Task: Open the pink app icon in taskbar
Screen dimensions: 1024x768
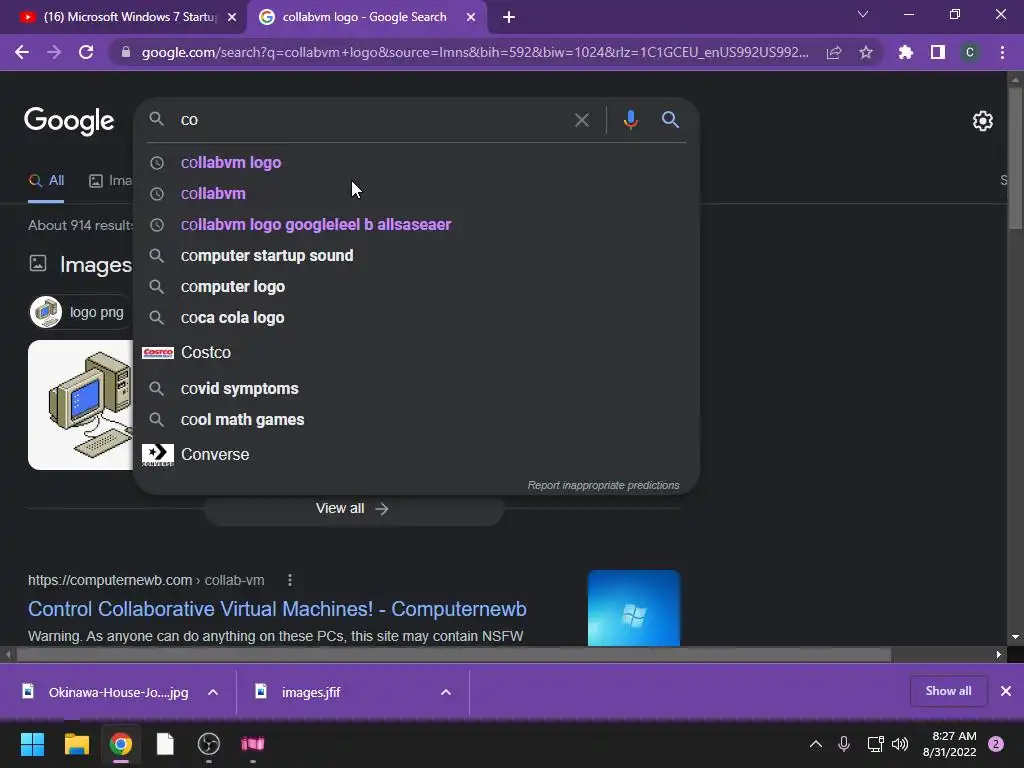Action: coord(253,744)
